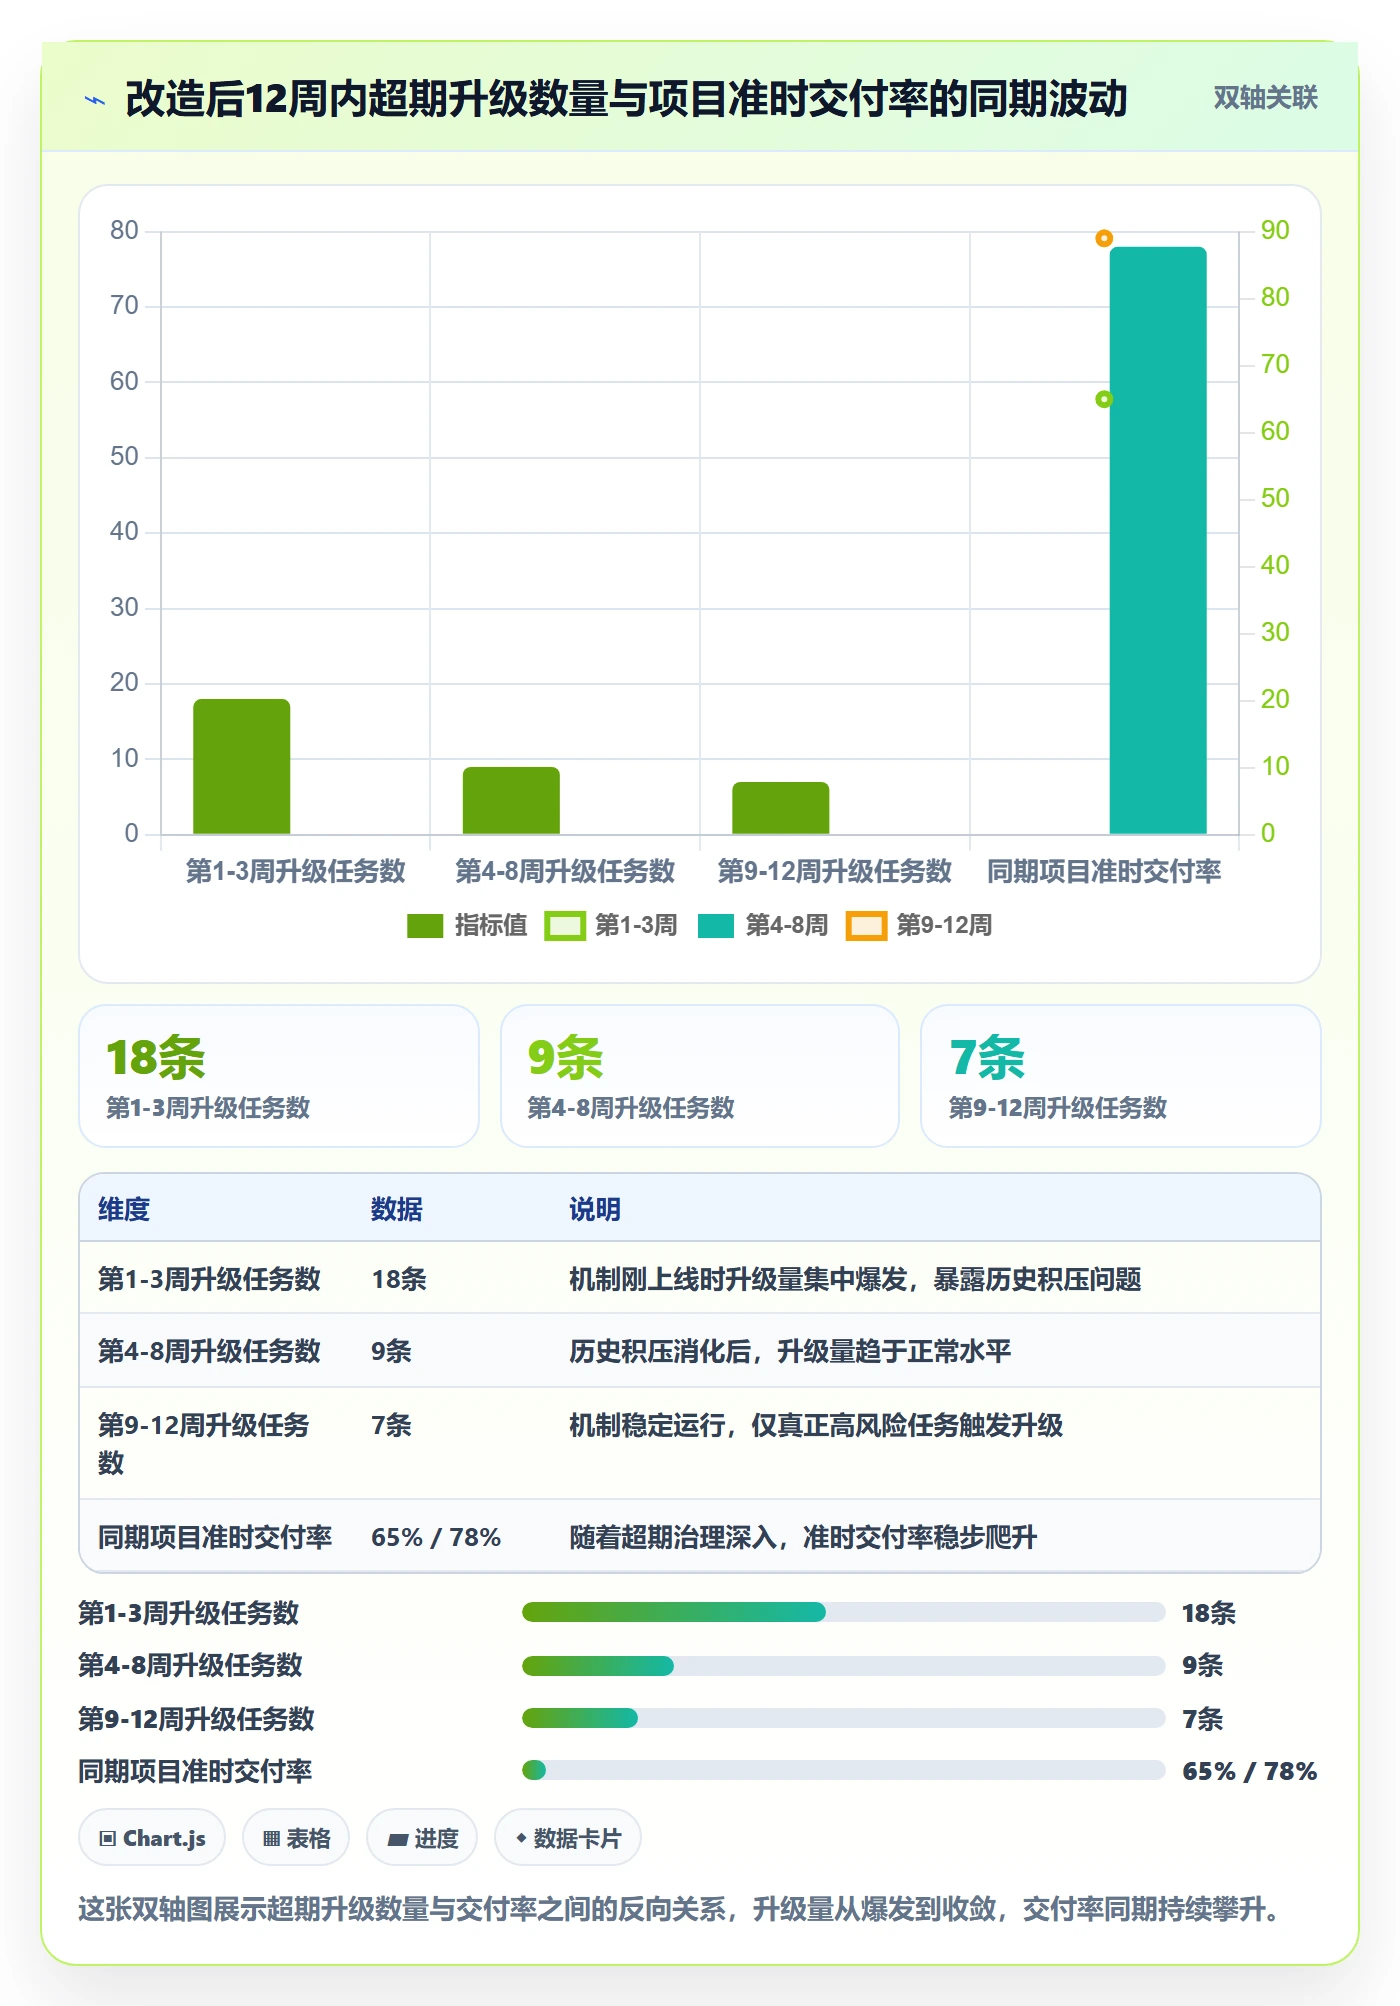Click the 9条 progress bar
Screen dimensions: 1400x2006
(x=844, y=1666)
